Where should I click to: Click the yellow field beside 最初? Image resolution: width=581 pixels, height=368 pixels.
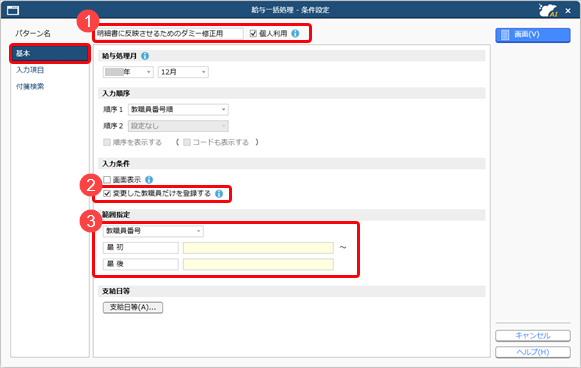point(258,248)
